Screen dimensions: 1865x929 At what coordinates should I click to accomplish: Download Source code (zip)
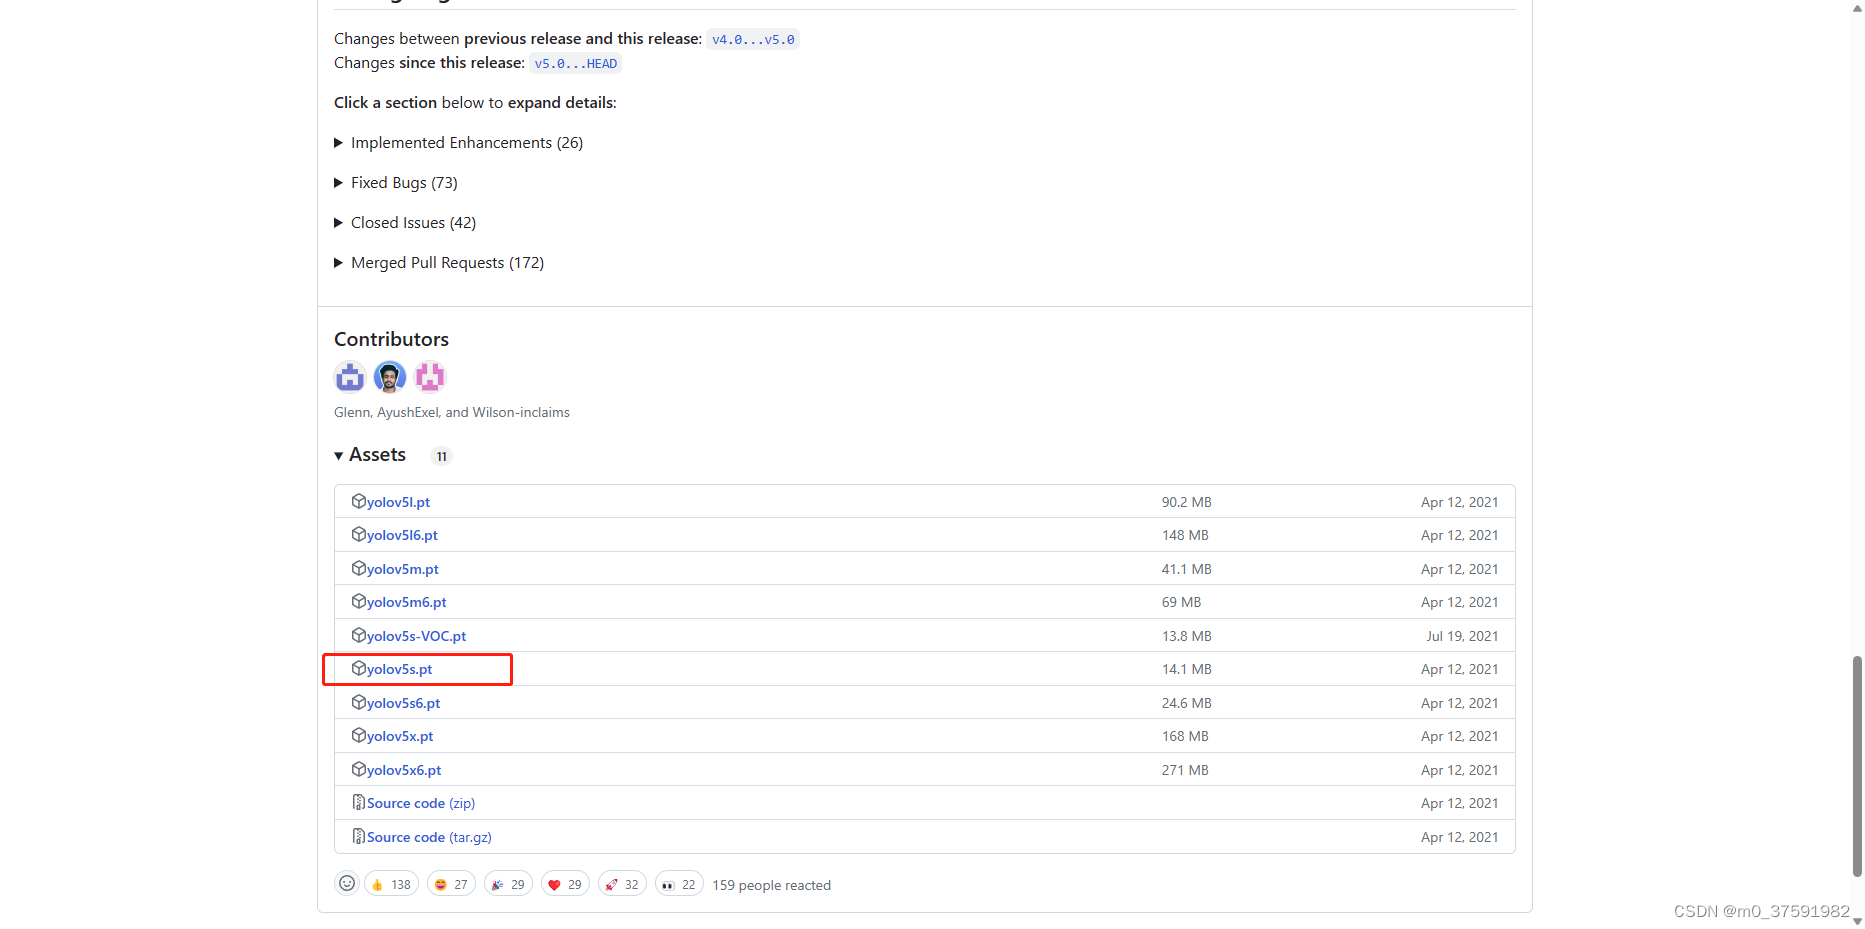pyautogui.click(x=421, y=803)
